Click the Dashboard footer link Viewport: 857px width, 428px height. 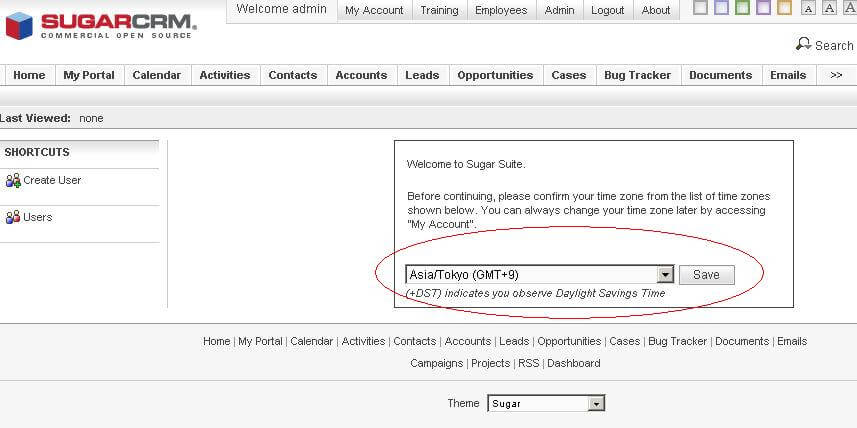click(574, 363)
